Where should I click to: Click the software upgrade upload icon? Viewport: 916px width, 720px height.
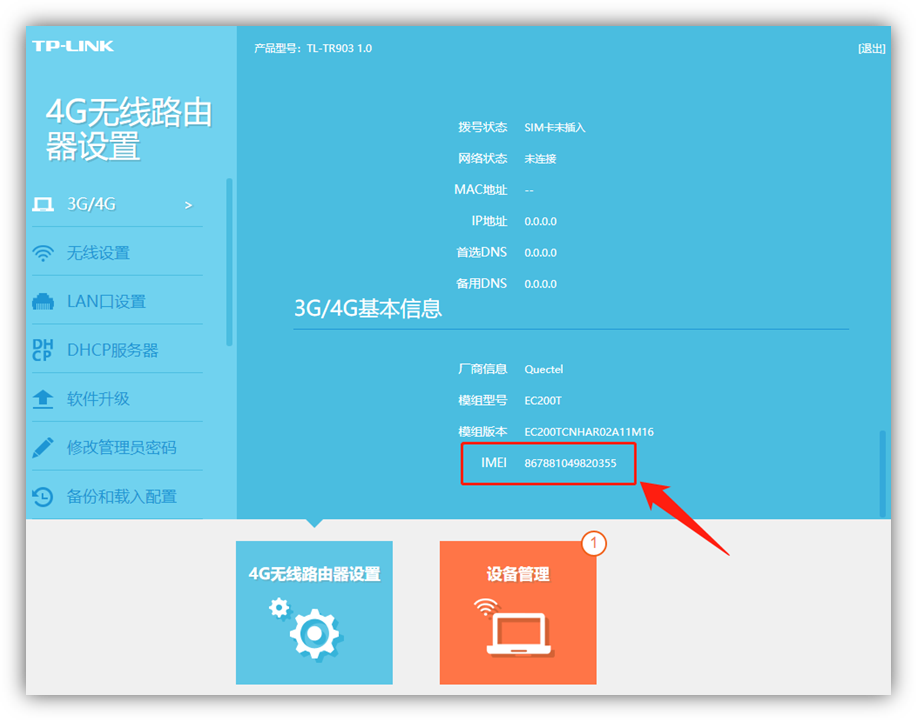pyautogui.click(x=43, y=399)
